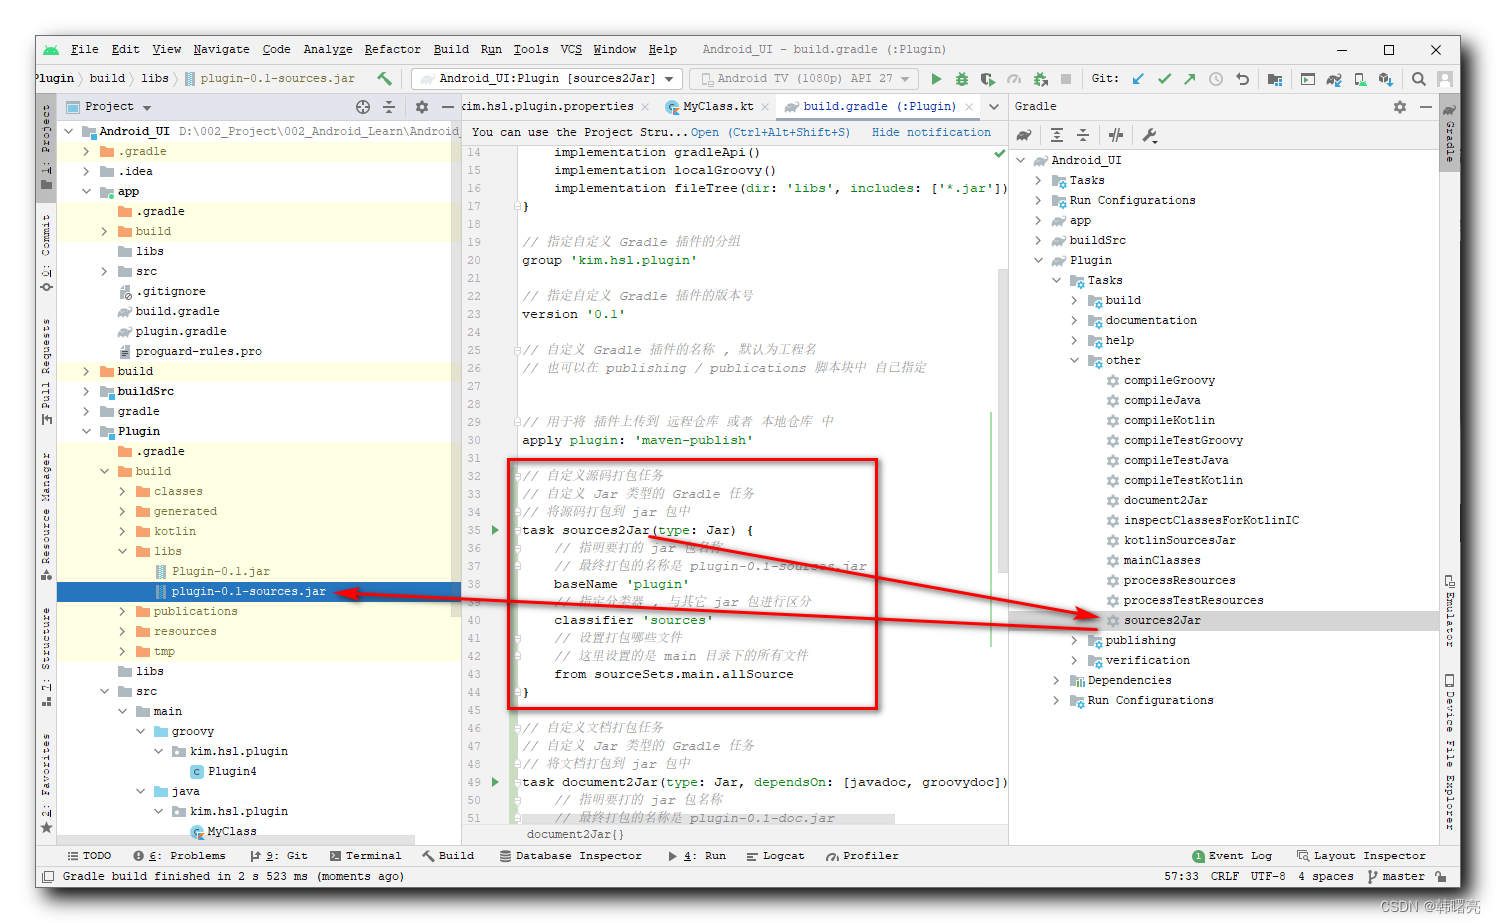This screenshot has width=1496, height=923.
Task: Open the File menu
Action: pos(85,49)
